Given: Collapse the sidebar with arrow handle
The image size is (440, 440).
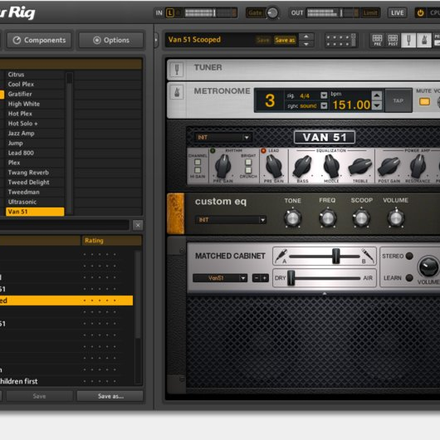Looking at the screenshot, I should point(156,40).
